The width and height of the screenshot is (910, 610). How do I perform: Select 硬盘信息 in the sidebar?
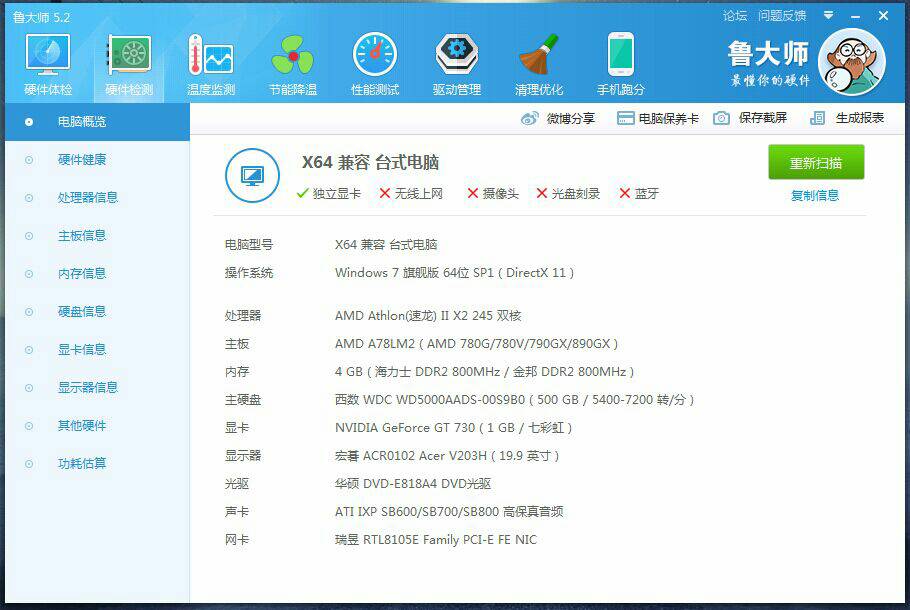[x=98, y=312]
